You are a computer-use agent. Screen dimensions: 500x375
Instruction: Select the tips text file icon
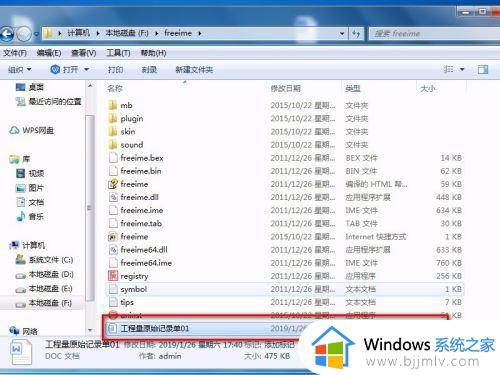(113, 302)
